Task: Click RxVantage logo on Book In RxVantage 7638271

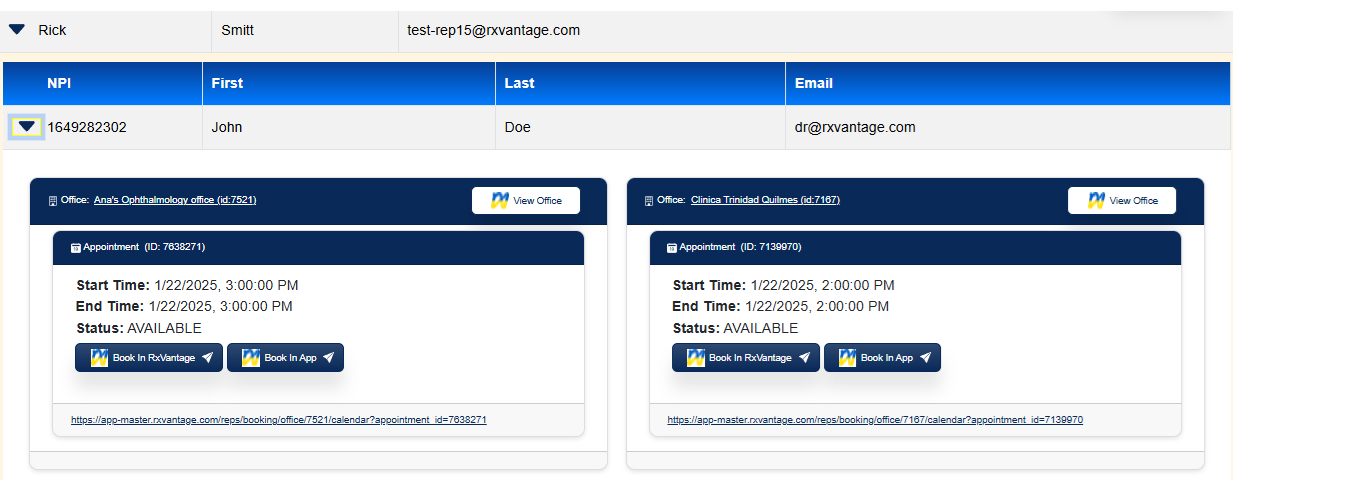Action: coord(99,358)
